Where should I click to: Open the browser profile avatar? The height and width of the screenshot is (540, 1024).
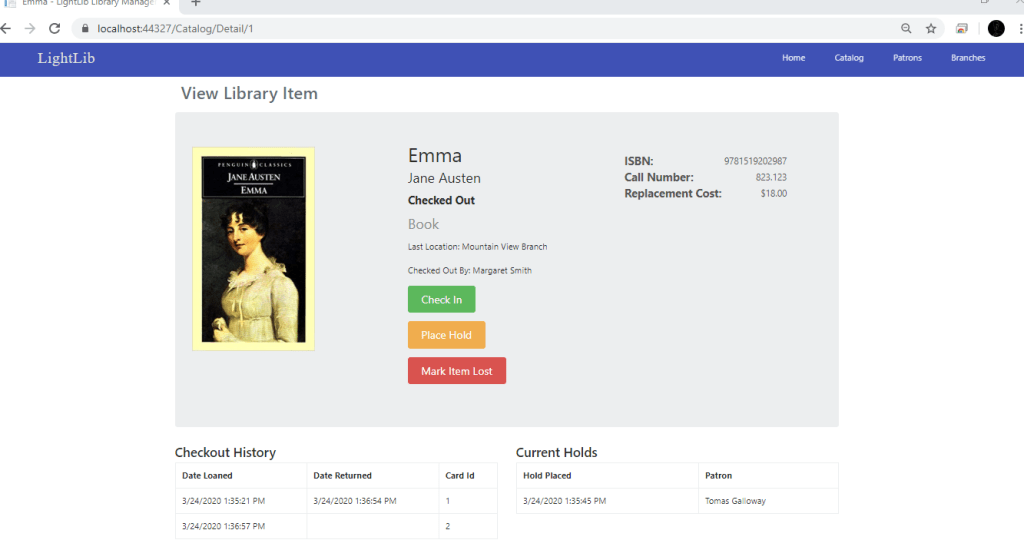point(996,29)
